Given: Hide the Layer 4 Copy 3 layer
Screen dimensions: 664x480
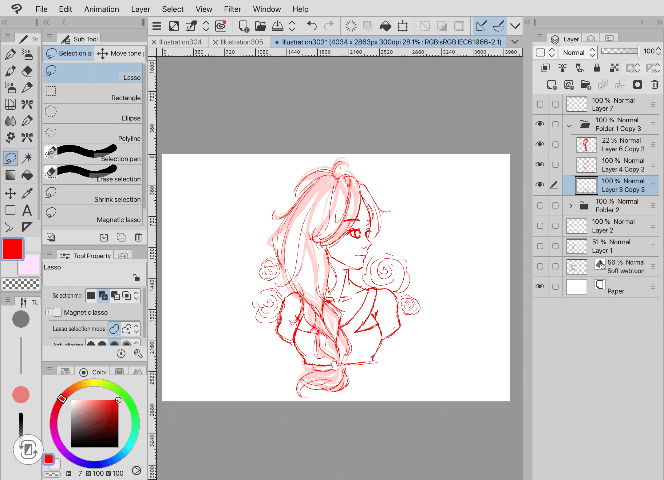Looking at the screenshot, I should 540,164.
